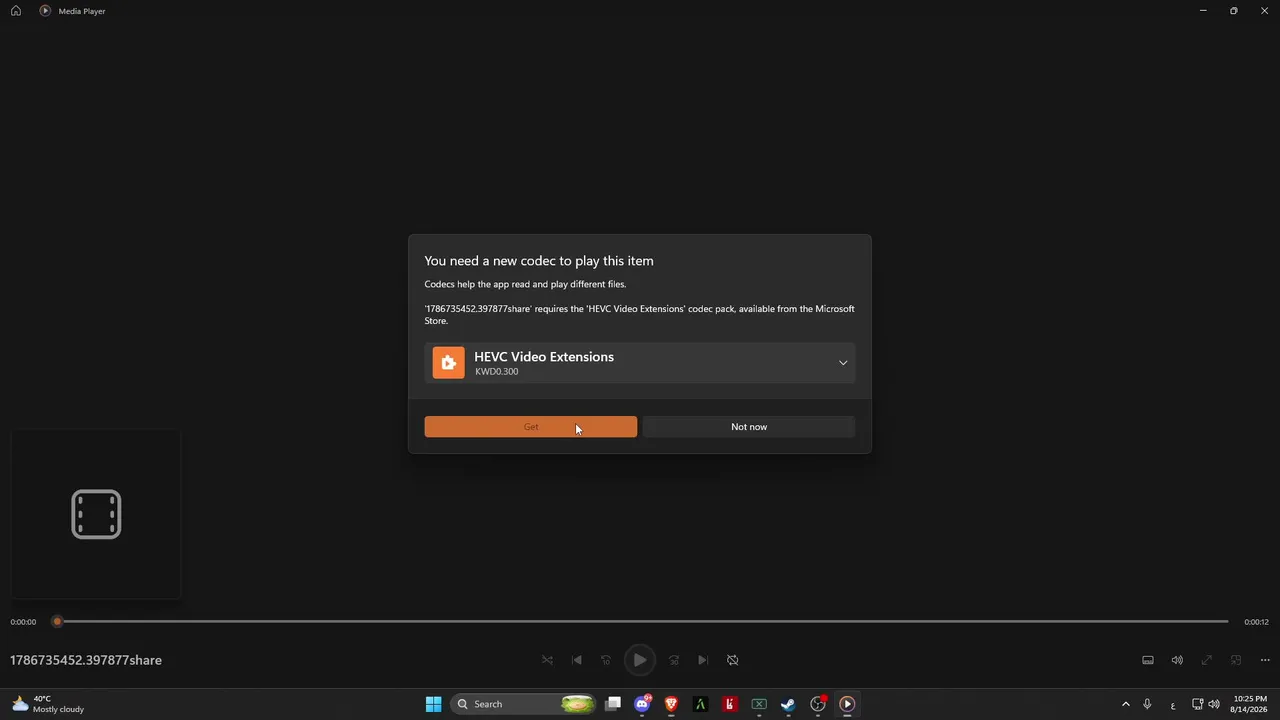Click the input language indicator in tray
The width and height of the screenshot is (1280, 720).
(1172, 704)
